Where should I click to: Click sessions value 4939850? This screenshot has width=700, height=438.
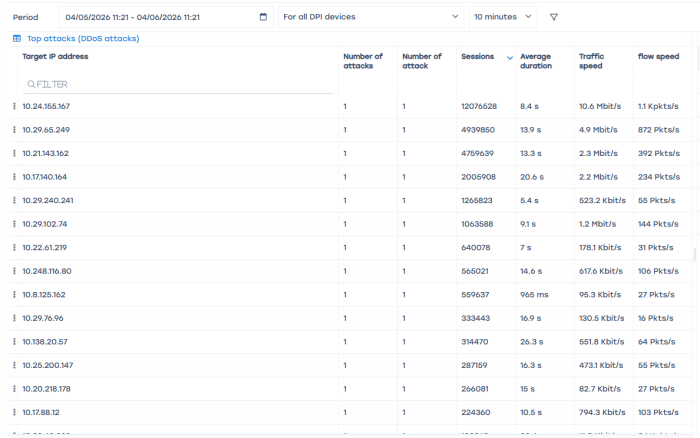coord(478,130)
